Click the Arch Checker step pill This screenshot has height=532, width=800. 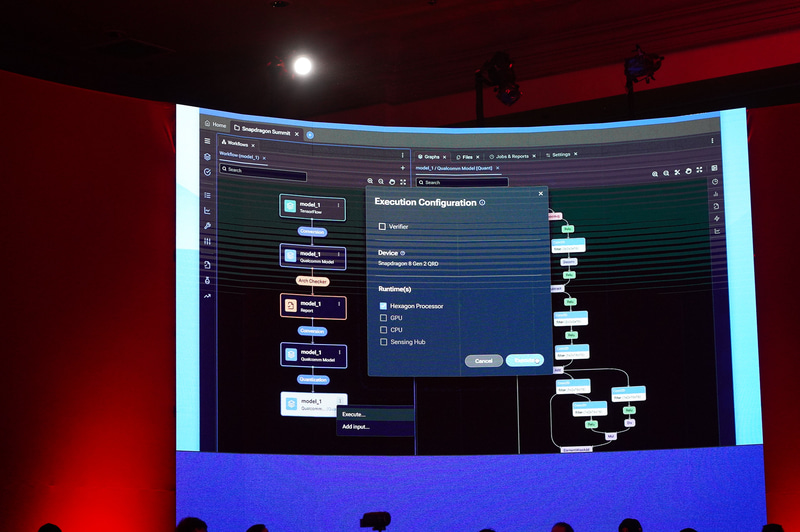pyautogui.click(x=313, y=281)
